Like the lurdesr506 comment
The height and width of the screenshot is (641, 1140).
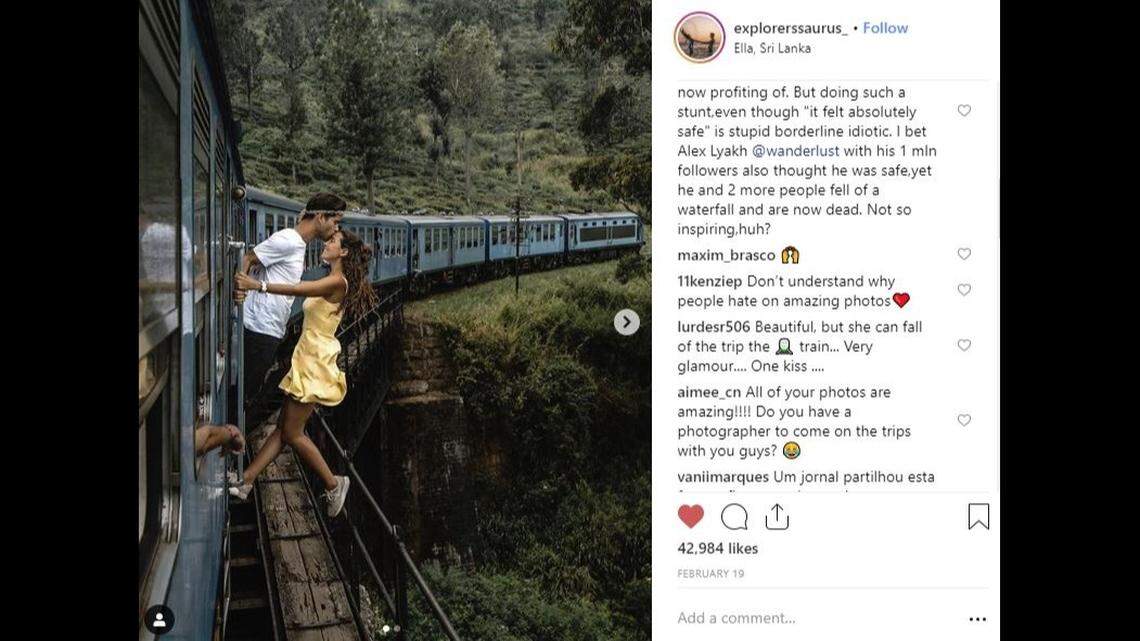[964, 345]
